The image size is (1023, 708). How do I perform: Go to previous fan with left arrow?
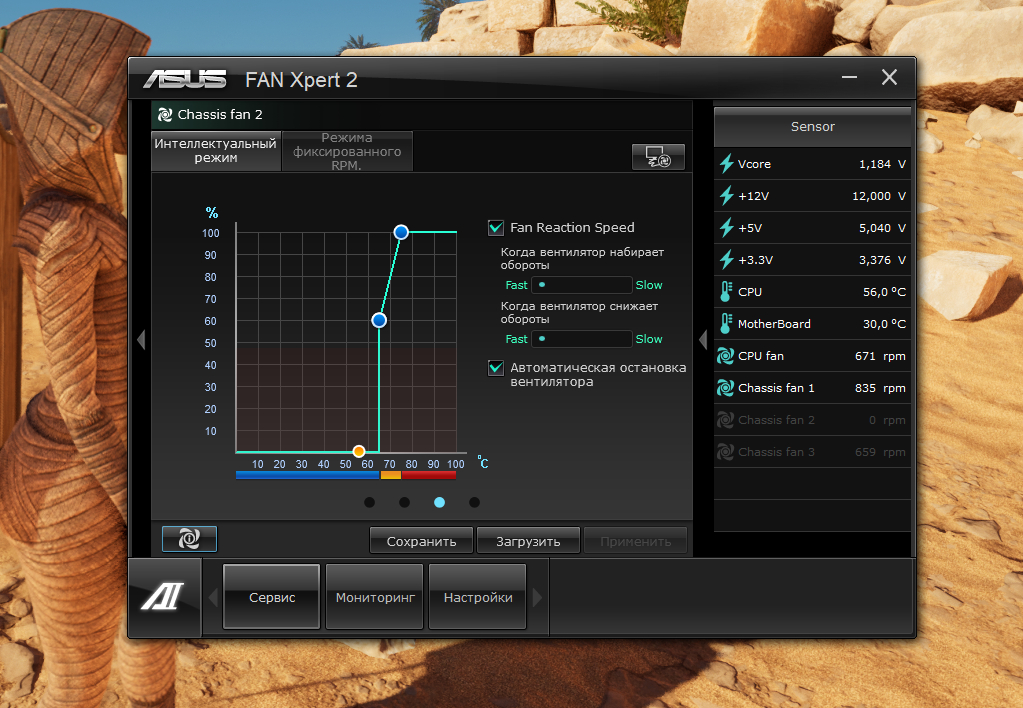pos(141,339)
